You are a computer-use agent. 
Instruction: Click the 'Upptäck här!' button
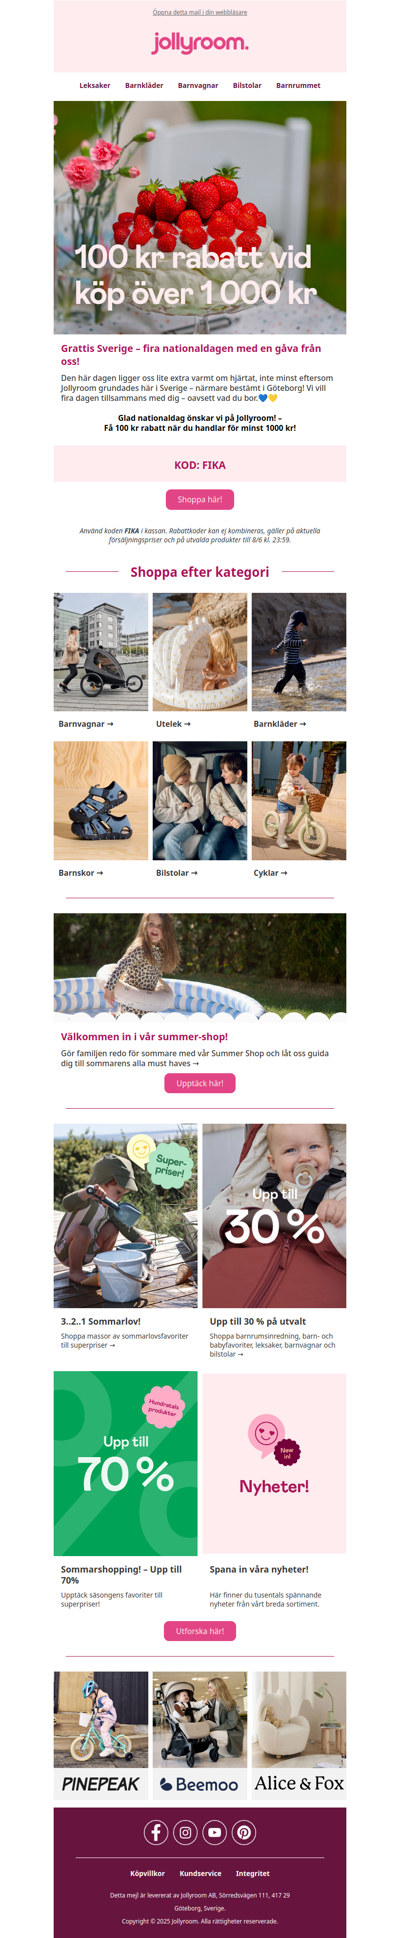[200, 1083]
